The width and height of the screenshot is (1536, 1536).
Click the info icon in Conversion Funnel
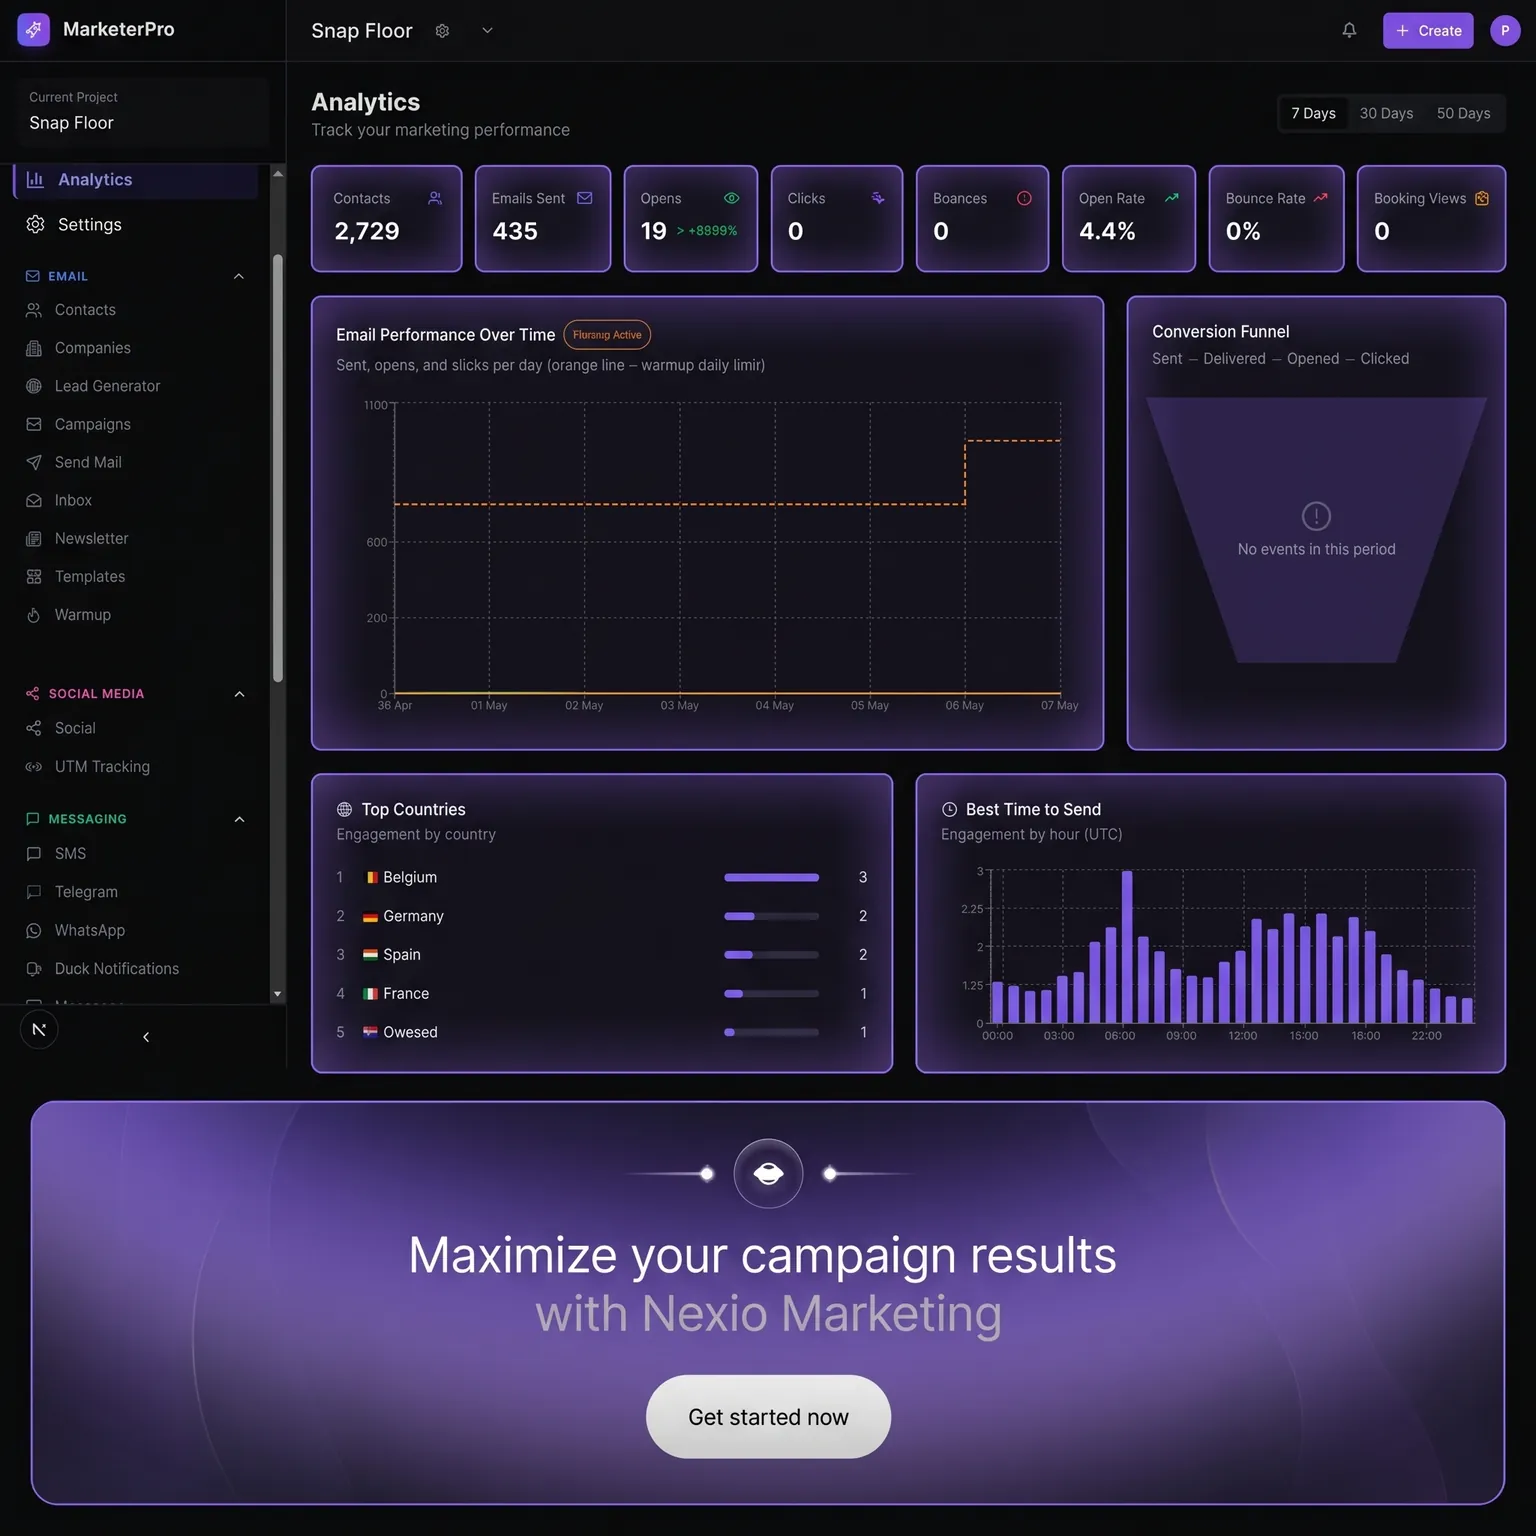1316,516
